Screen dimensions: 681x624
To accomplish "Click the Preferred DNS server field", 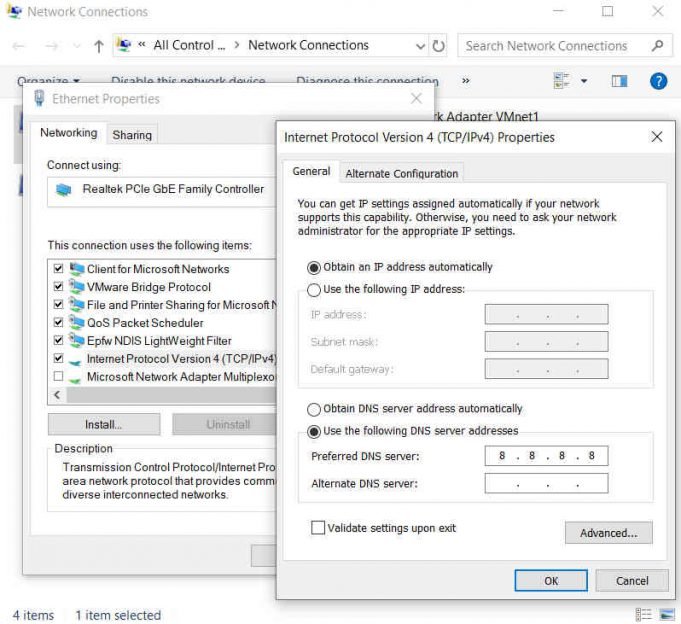I will [546, 456].
